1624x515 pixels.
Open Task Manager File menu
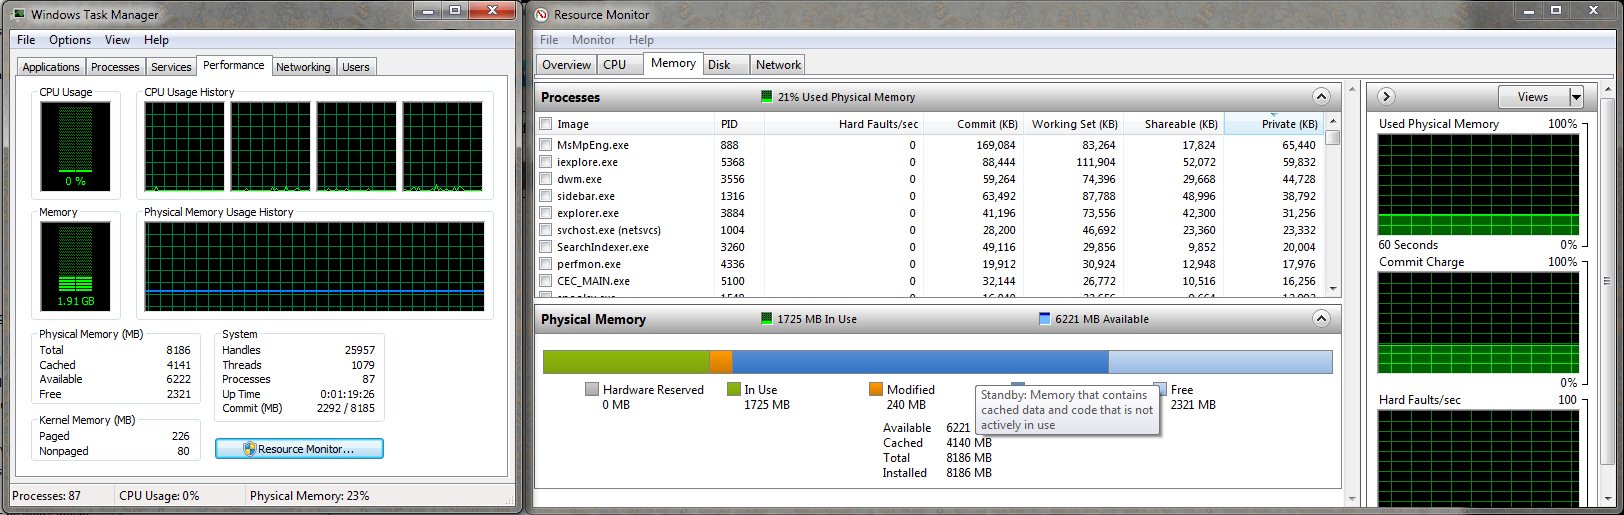point(26,40)
